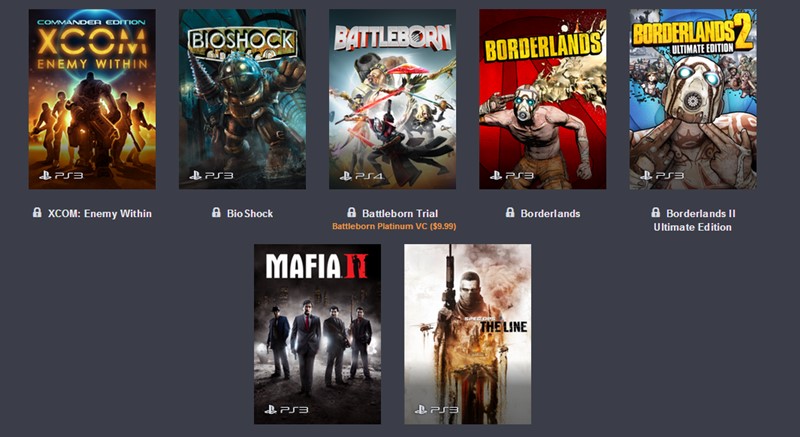The width and height of the screenshot is (800, 437).
Task: Select the Battleborn cover image
Action: click(392, 99)
